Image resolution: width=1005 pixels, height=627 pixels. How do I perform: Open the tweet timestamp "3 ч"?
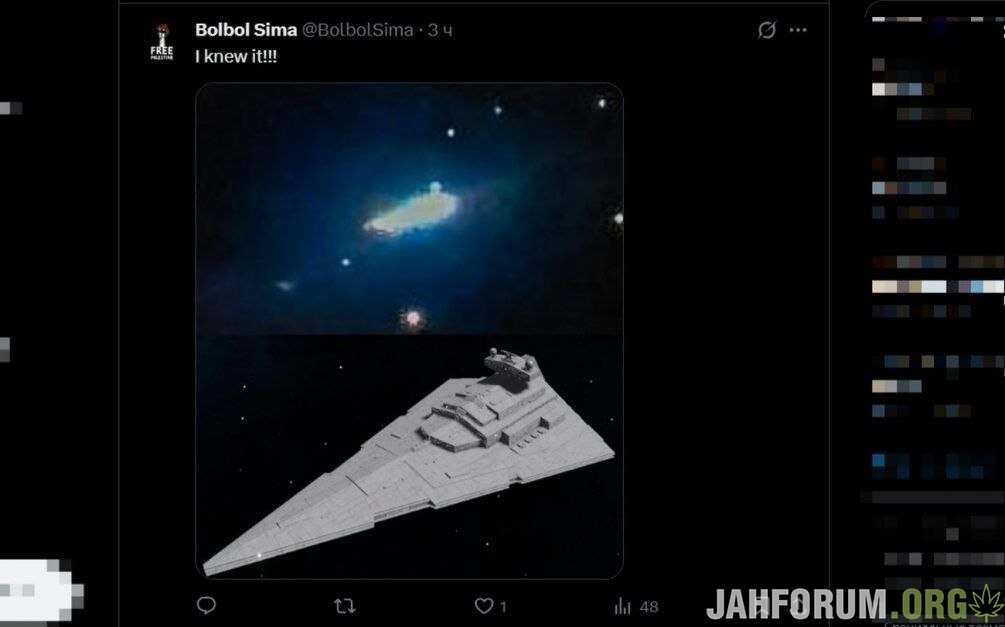[440, 29]
